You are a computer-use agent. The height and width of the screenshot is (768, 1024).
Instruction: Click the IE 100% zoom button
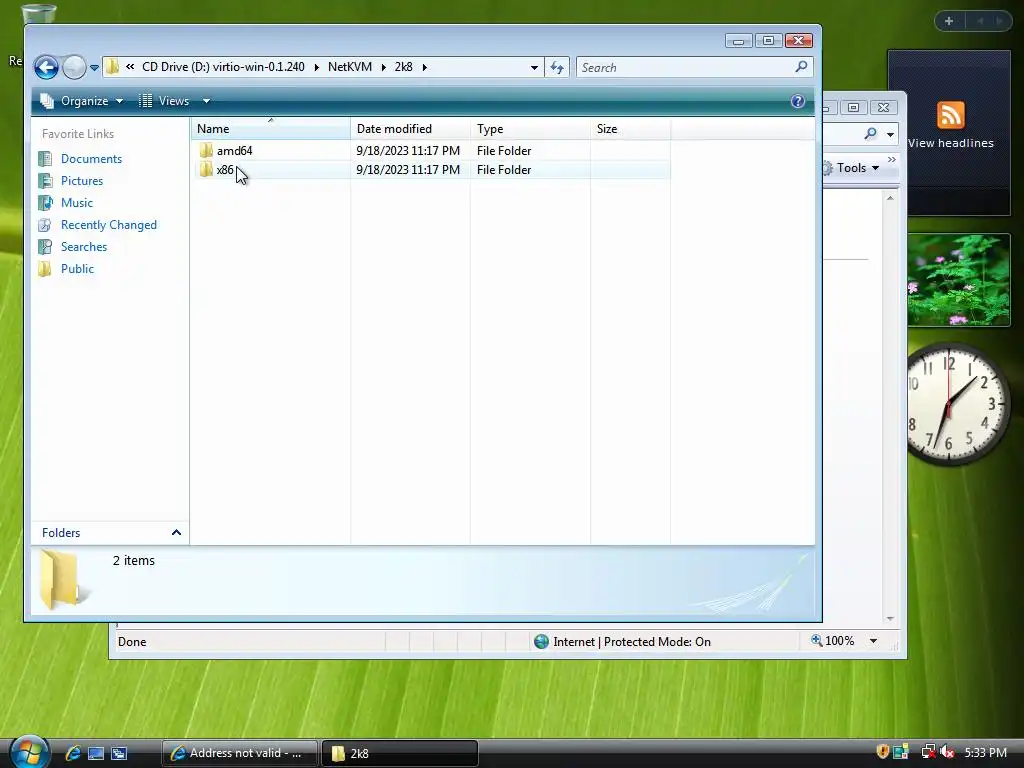833,641
